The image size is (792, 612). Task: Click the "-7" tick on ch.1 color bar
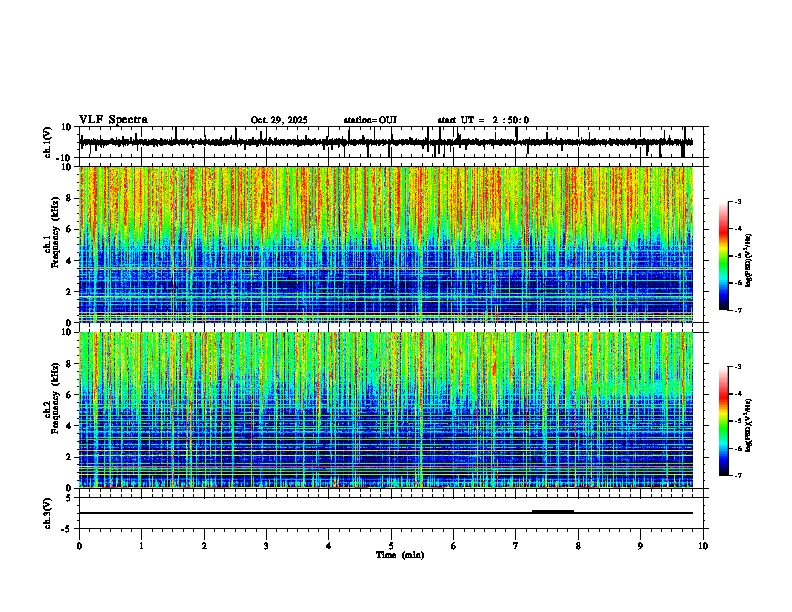point(738,310)
